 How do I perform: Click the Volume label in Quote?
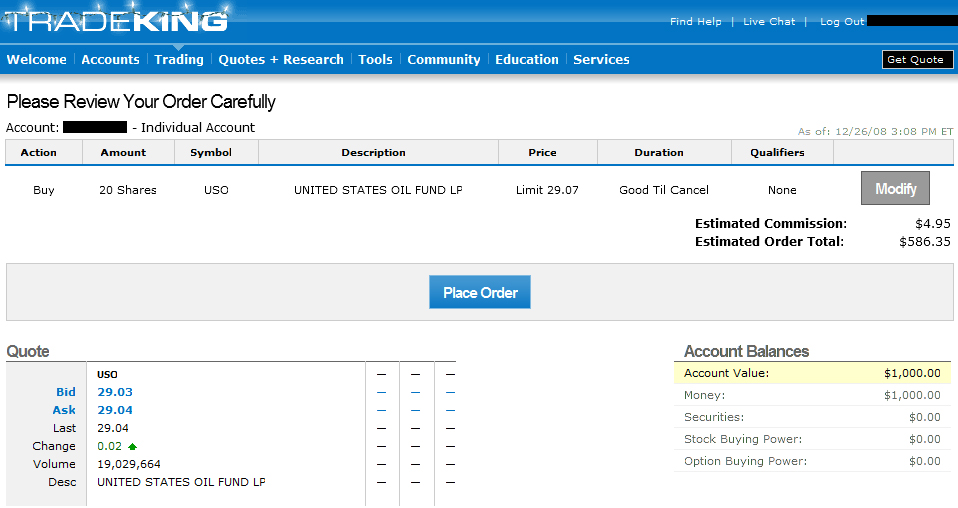click(54, 464)
